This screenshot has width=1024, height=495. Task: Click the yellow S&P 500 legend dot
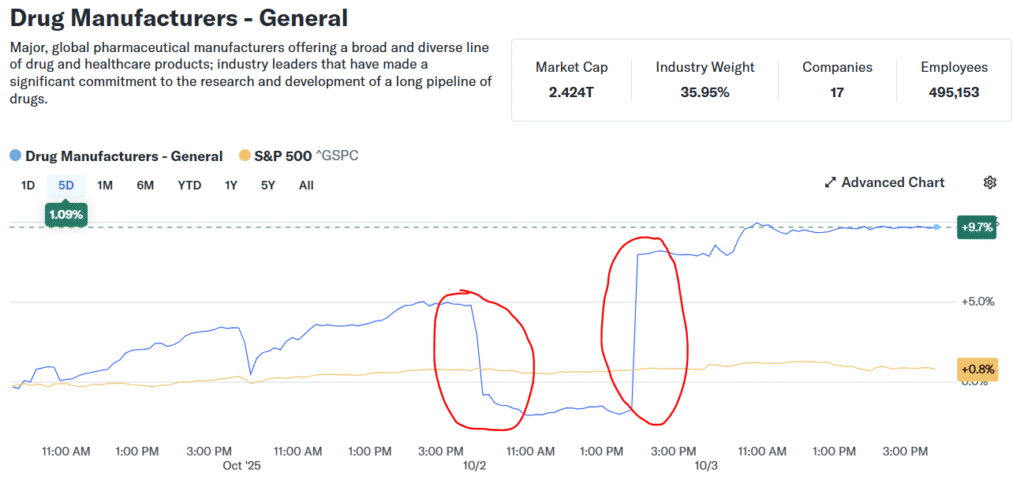[245, 156]
